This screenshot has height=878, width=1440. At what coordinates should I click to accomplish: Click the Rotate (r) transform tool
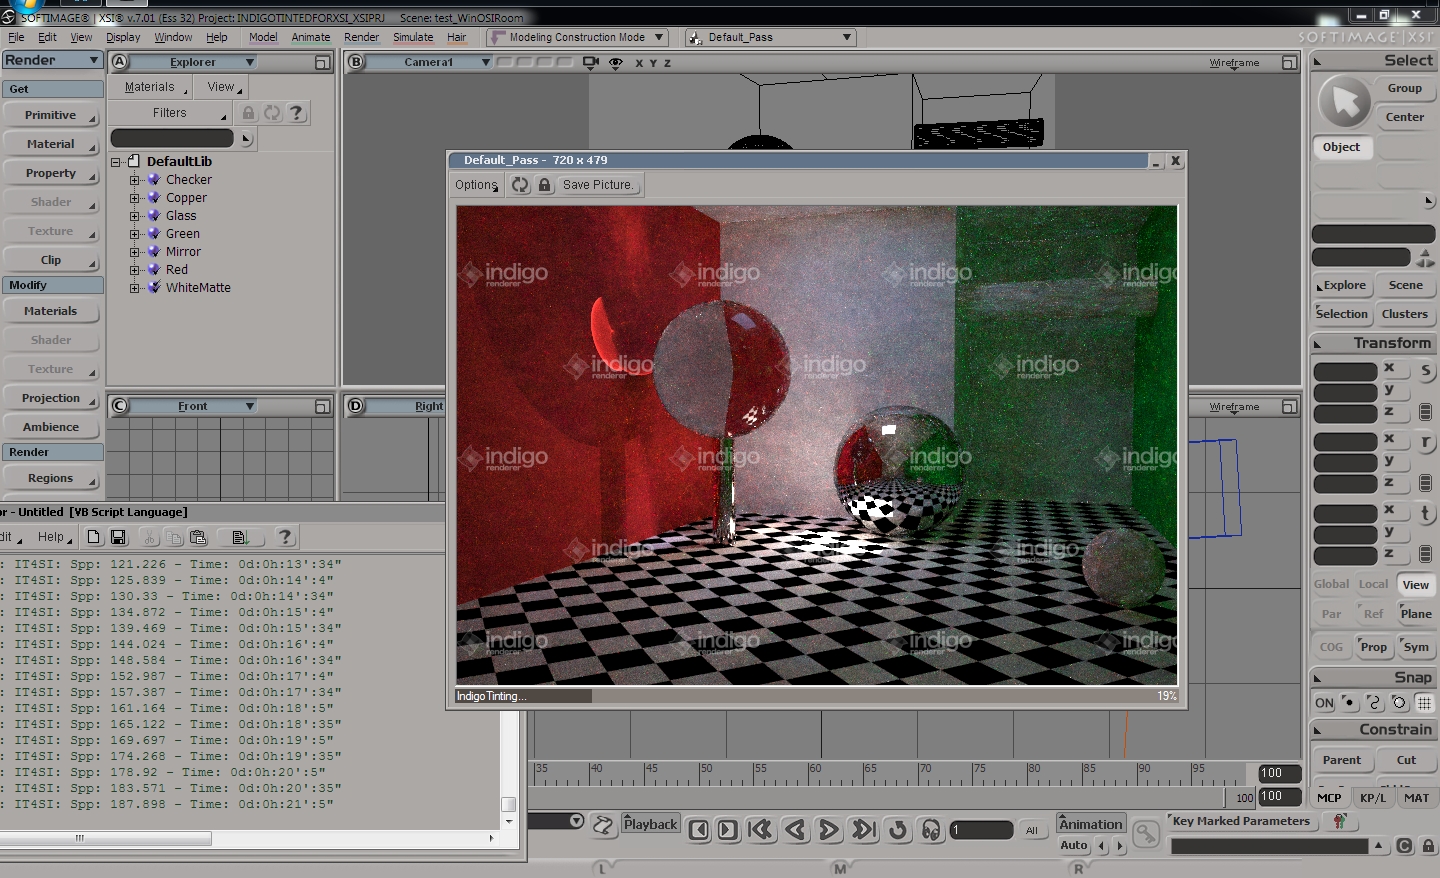(1425, 442)
